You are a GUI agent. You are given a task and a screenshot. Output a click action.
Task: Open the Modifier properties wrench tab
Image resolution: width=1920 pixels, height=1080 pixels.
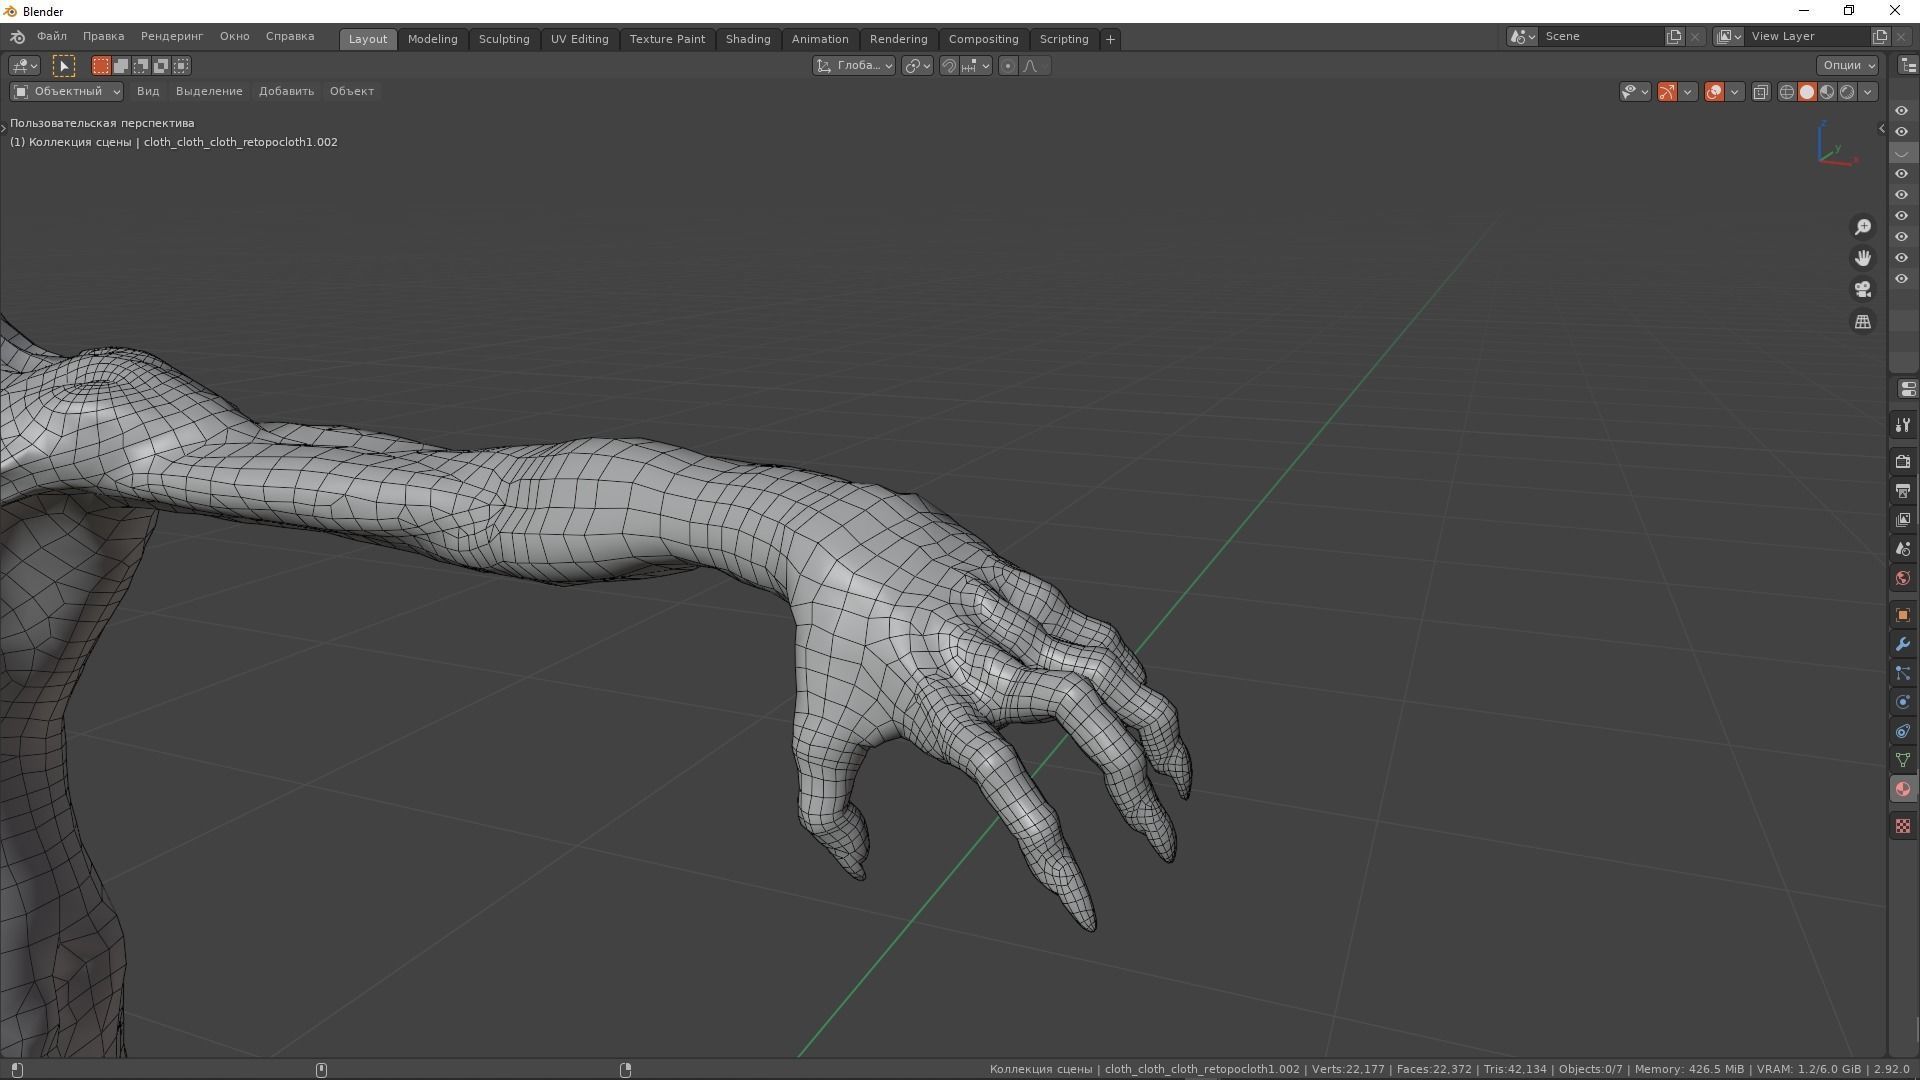tap(1902, 645)
